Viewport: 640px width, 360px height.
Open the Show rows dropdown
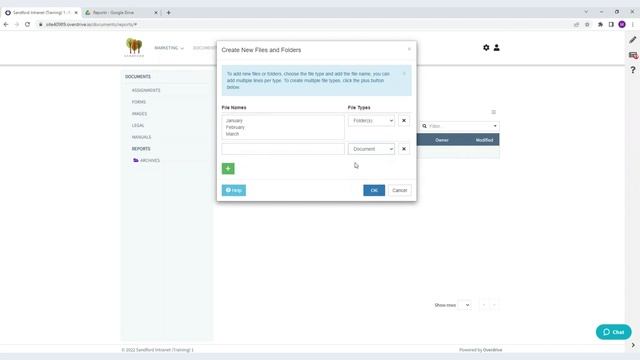(x=465, y=305)
